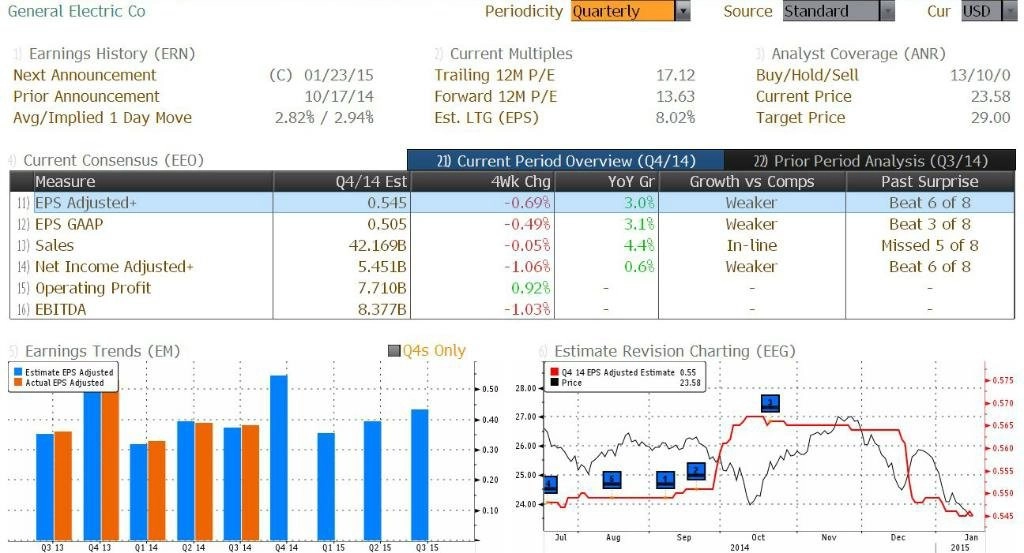Click the Beat 3 of 8 surprise cell
This screenshot has width=1024, height=553.
(x=930, y=224)
